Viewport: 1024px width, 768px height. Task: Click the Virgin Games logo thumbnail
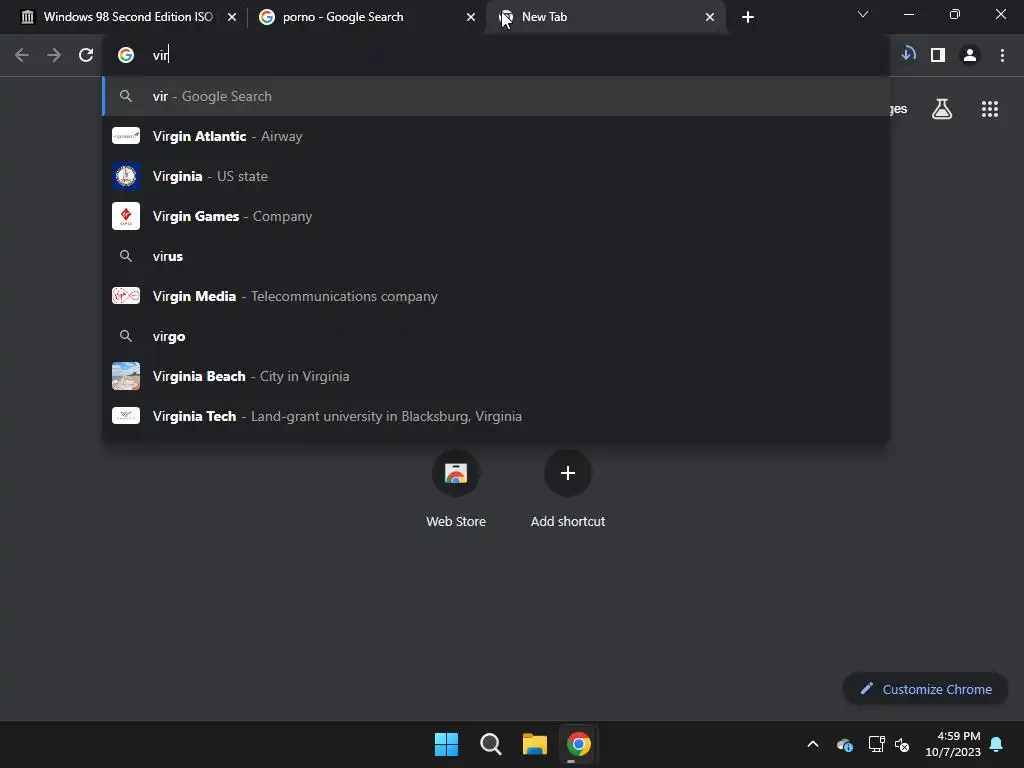[126, 216]
